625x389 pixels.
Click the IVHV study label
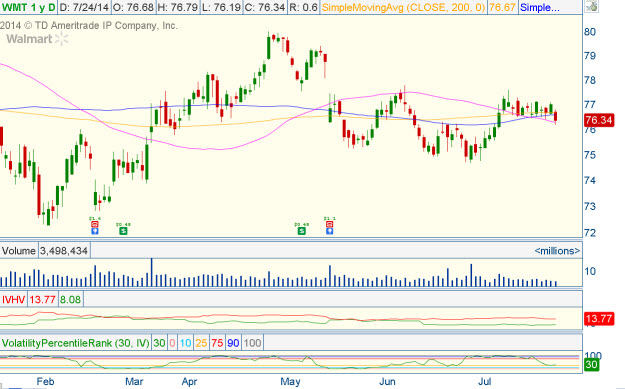(x=14, y=299)
